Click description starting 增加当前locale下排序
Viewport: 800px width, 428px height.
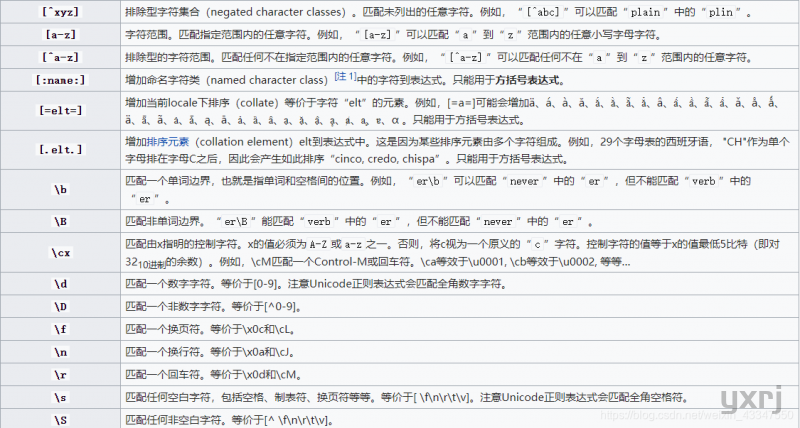(452, 111)
